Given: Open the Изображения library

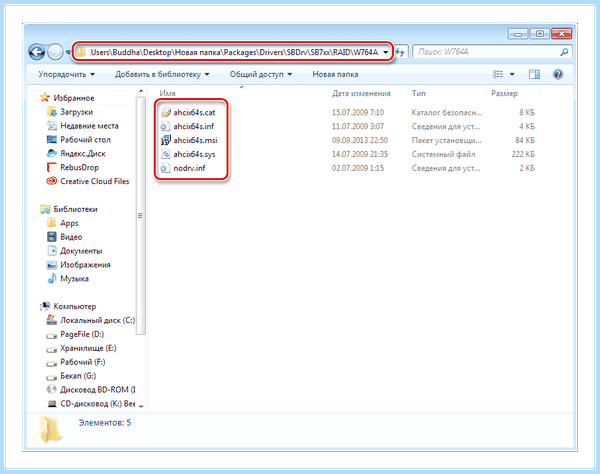Looking at the screenshot, I should click(x=78, y=265).
